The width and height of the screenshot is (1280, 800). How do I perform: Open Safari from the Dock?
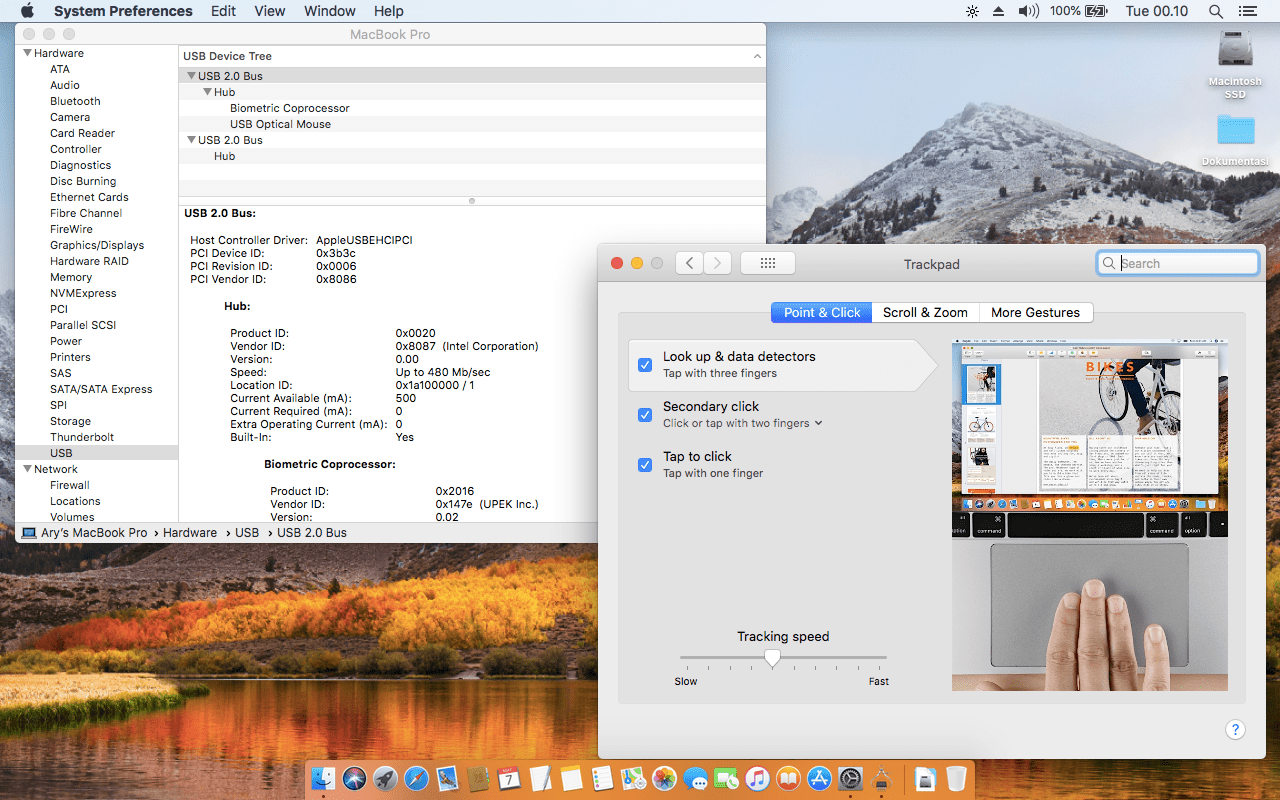(416, 778)
